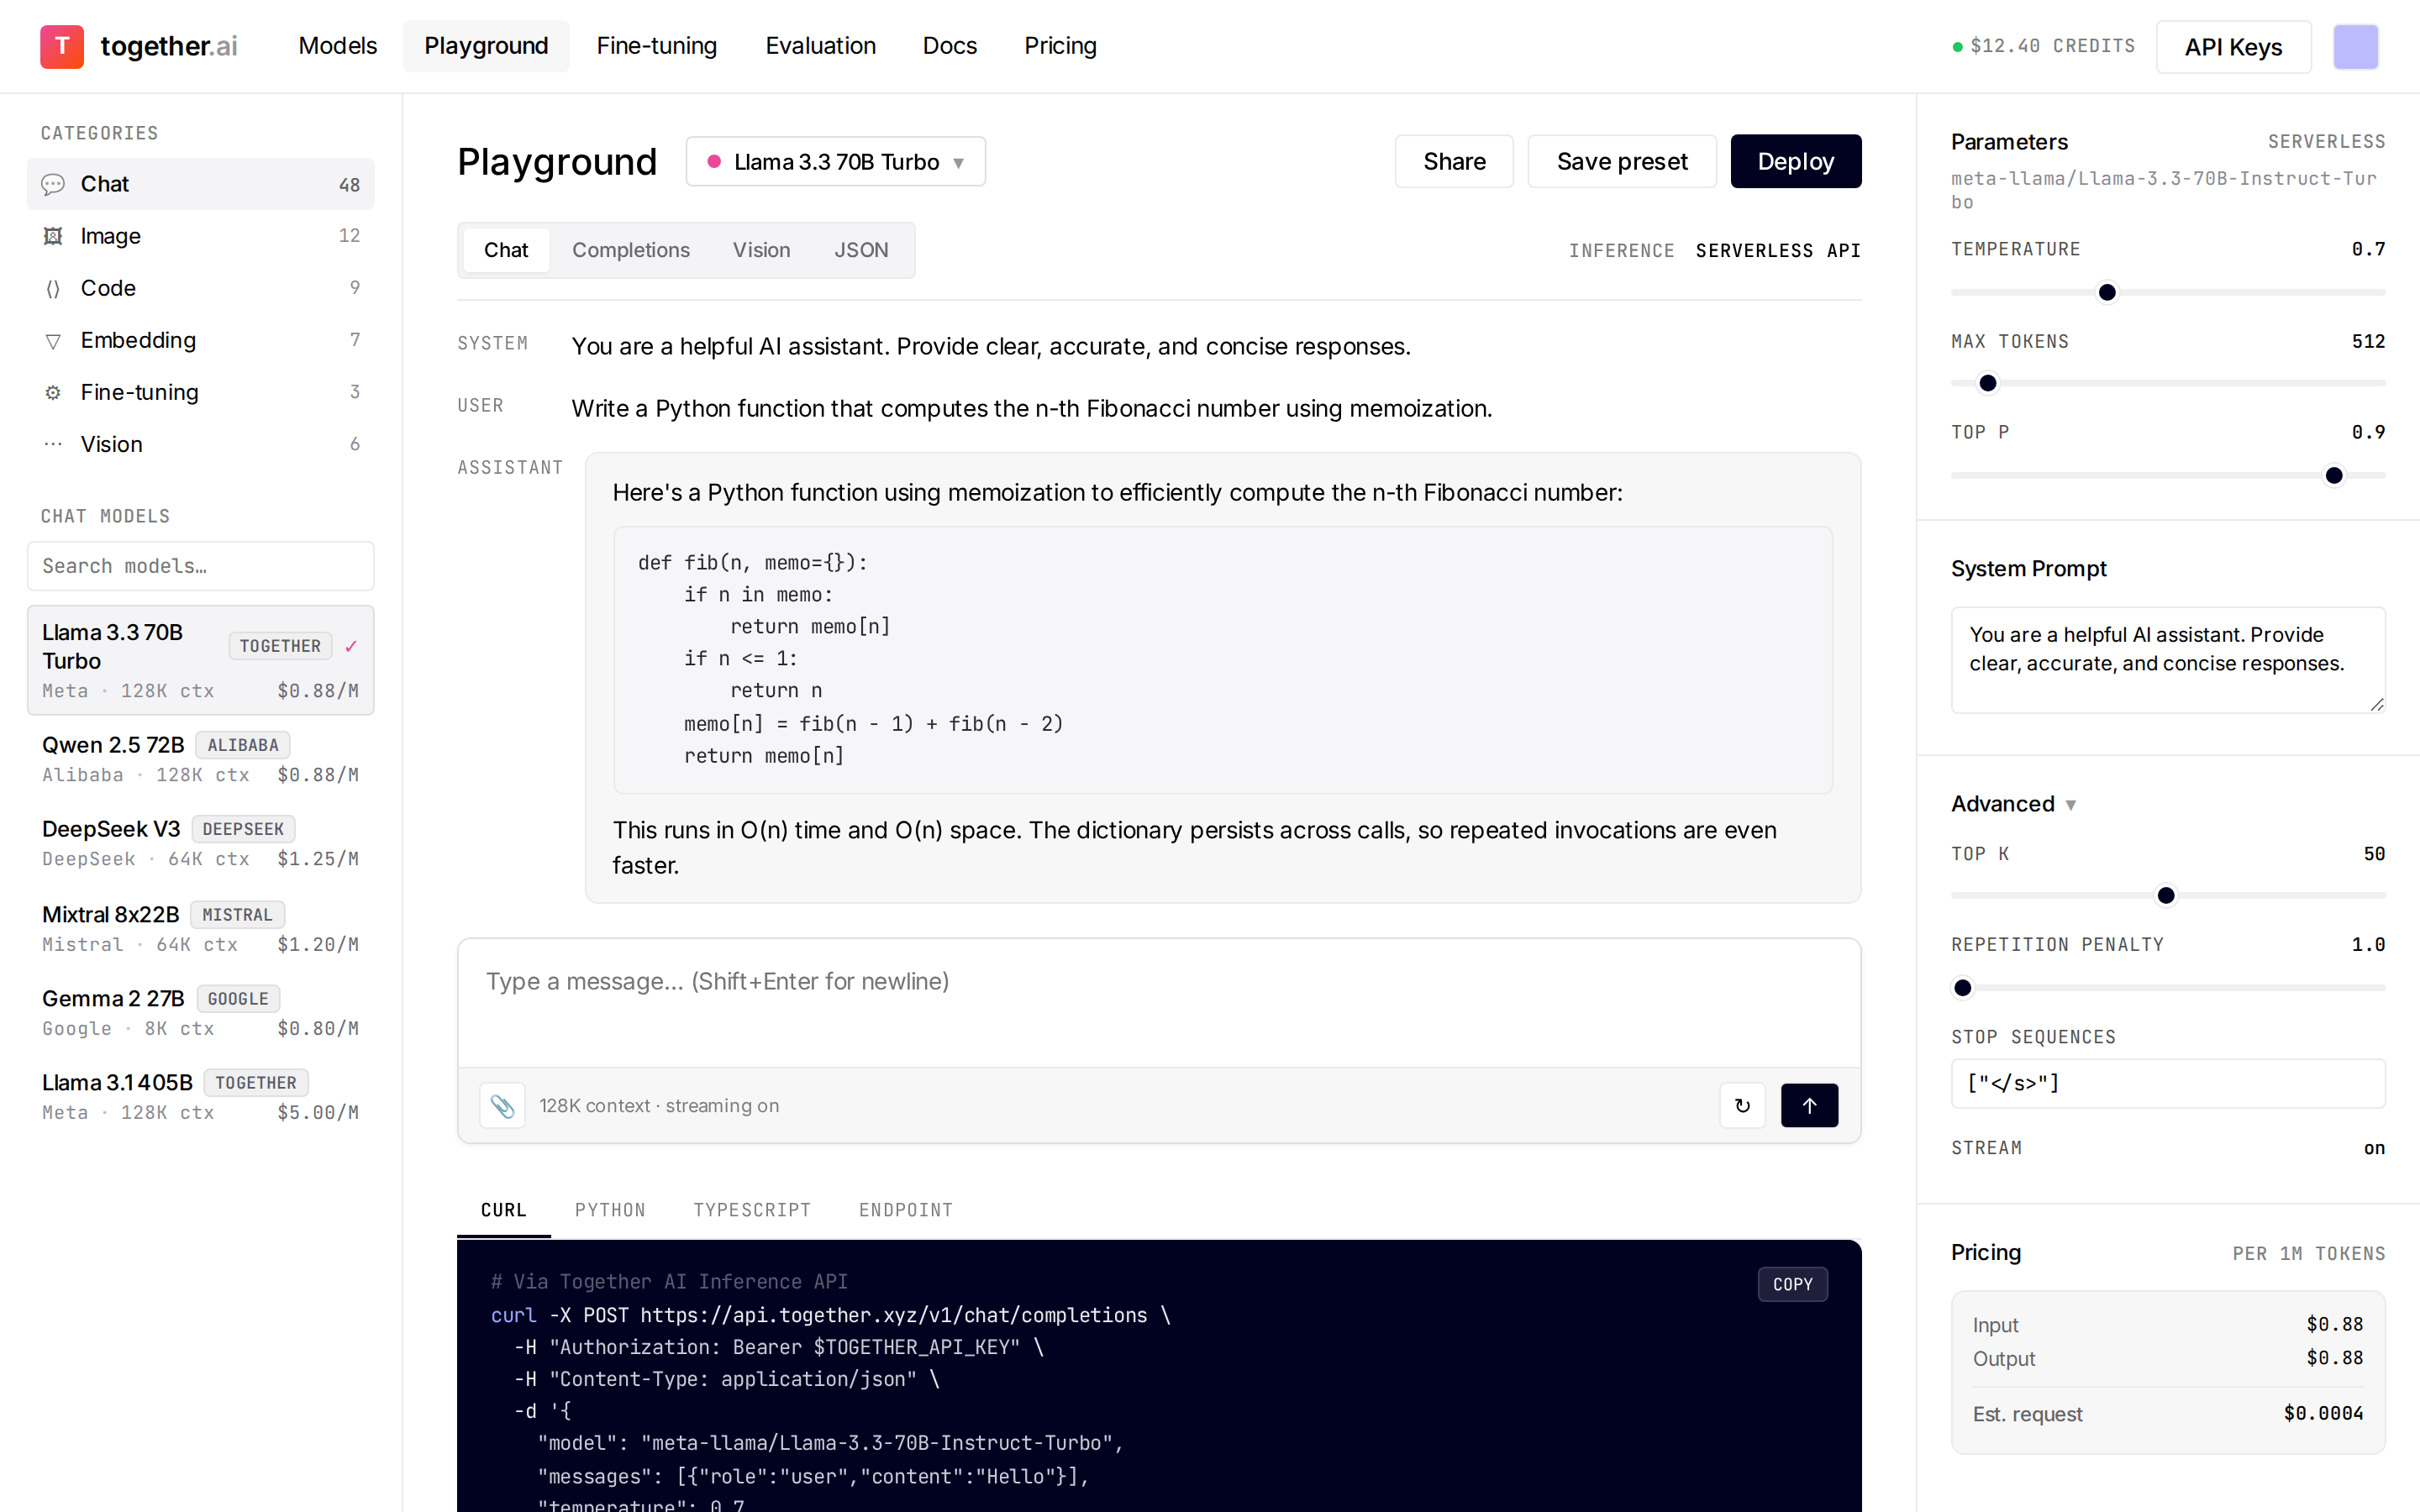Screen dimensions: 2420x1512
Task: Select the Gemma 2 27B model
Action: [x=201, y=1013]
